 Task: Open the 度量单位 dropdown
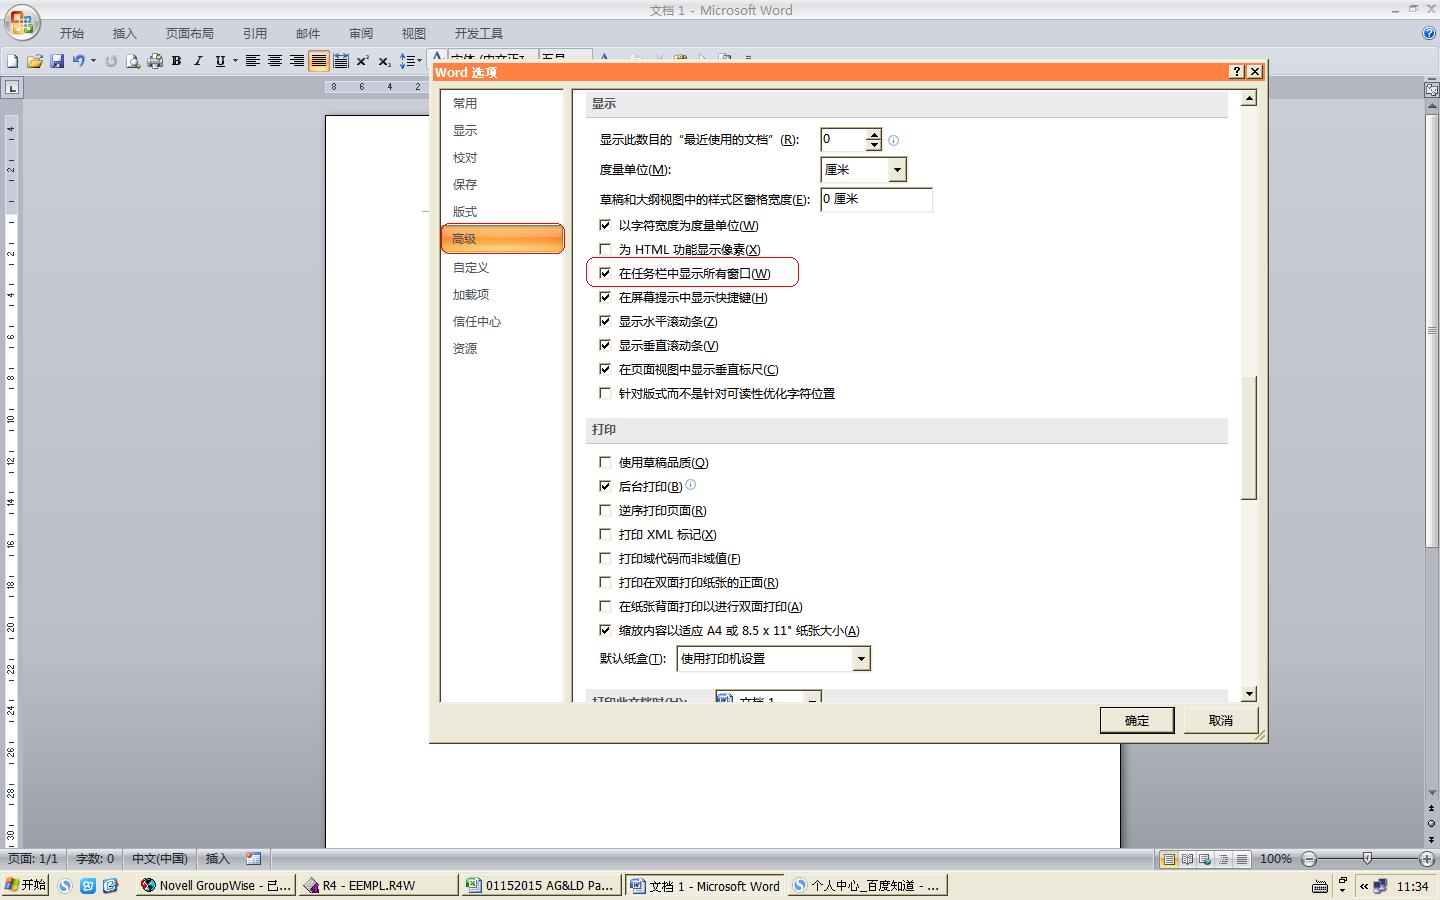click(897, 170)
